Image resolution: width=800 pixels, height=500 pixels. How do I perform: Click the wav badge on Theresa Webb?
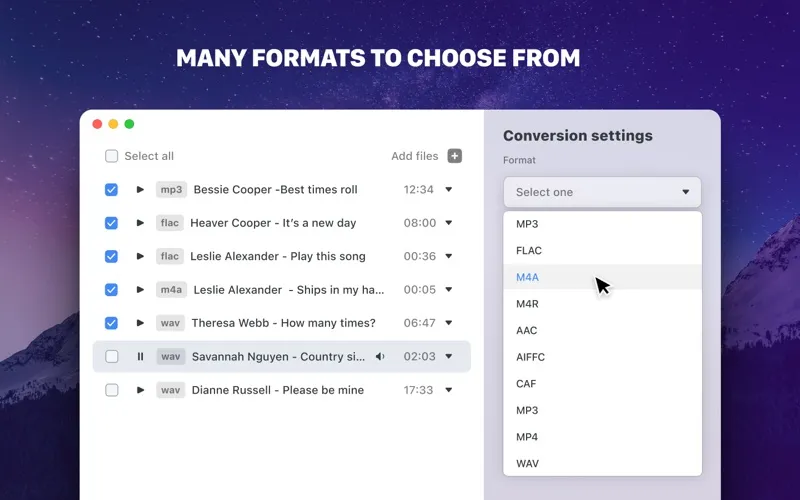170,323
